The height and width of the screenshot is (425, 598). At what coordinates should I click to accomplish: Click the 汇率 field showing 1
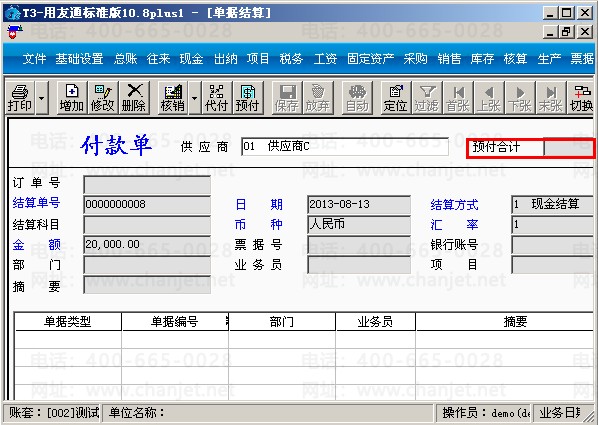(x=552, y=225)
